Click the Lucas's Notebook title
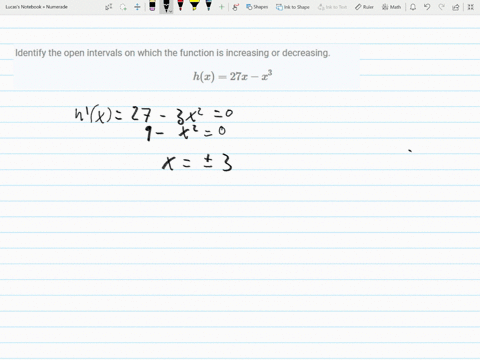The height and width of the screenshot is (360, 480). coord(36,7)
